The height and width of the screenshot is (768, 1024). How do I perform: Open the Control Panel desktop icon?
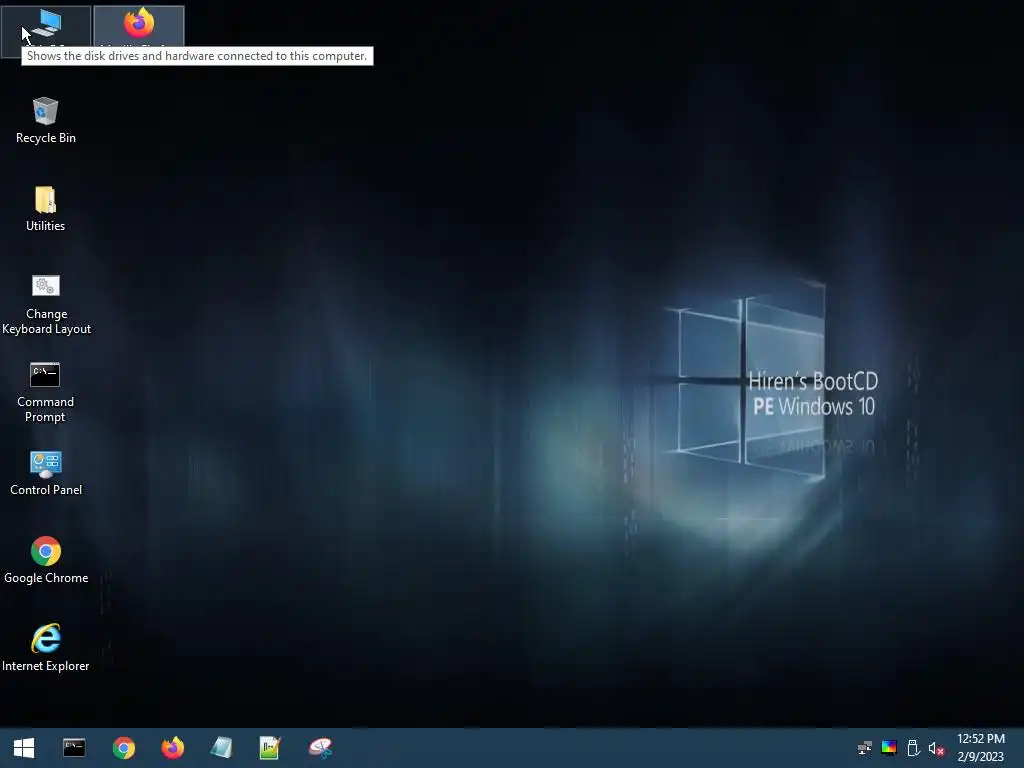[46, 473]
